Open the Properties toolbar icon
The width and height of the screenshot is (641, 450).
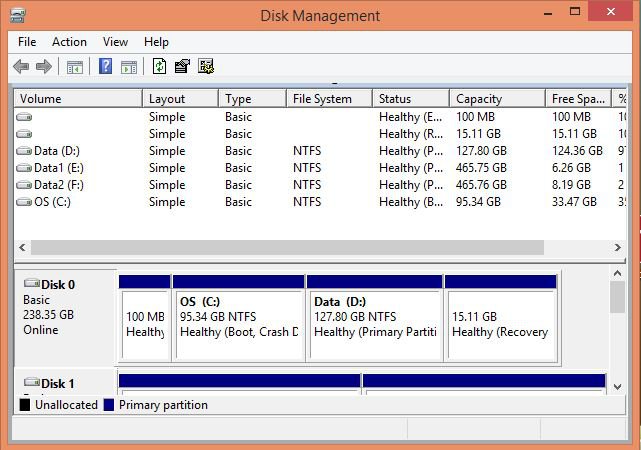tap(182, 67)
